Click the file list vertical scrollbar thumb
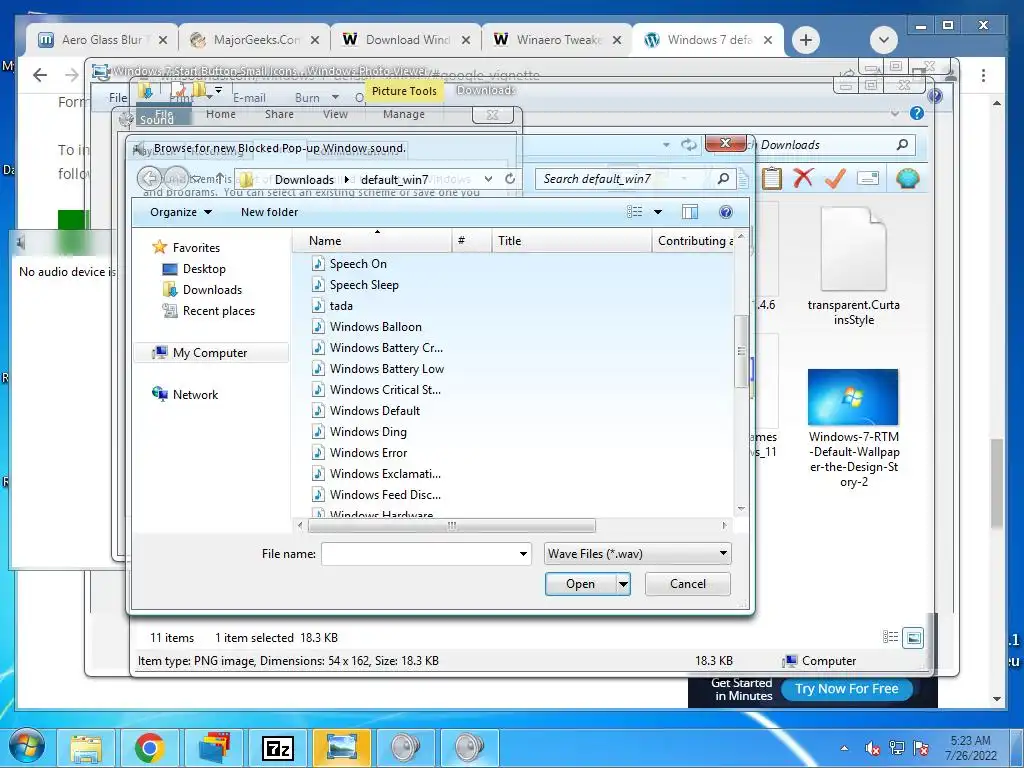 click(x=741, y=351)
